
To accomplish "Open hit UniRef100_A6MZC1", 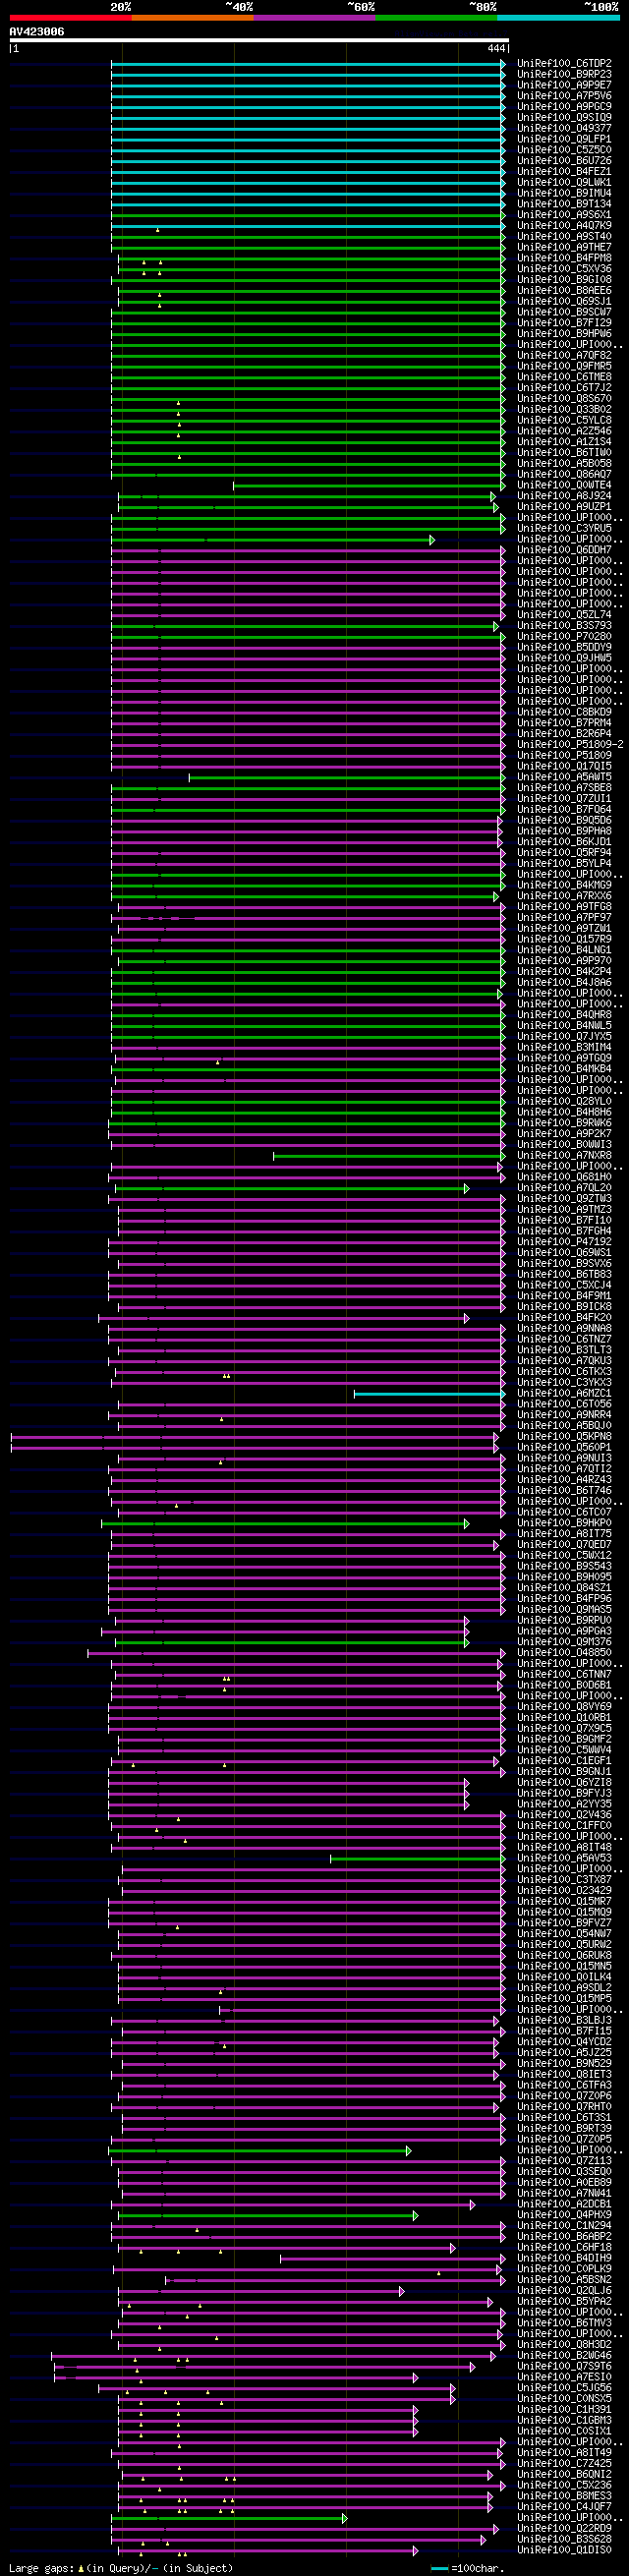I will coord(564,1394).
